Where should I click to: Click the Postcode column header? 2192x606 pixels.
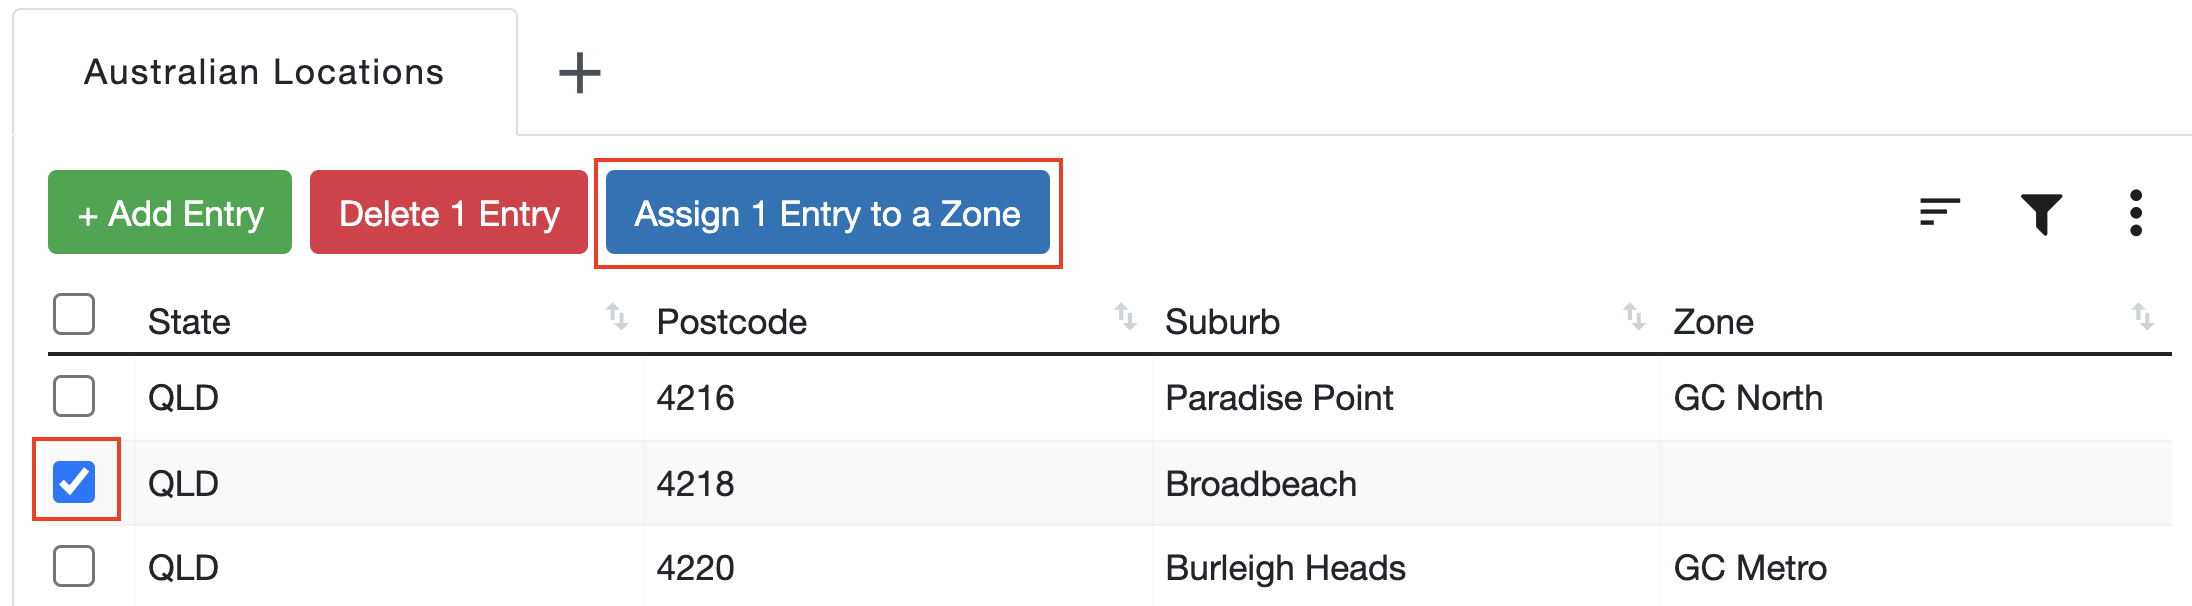click(x=731, y=321)
